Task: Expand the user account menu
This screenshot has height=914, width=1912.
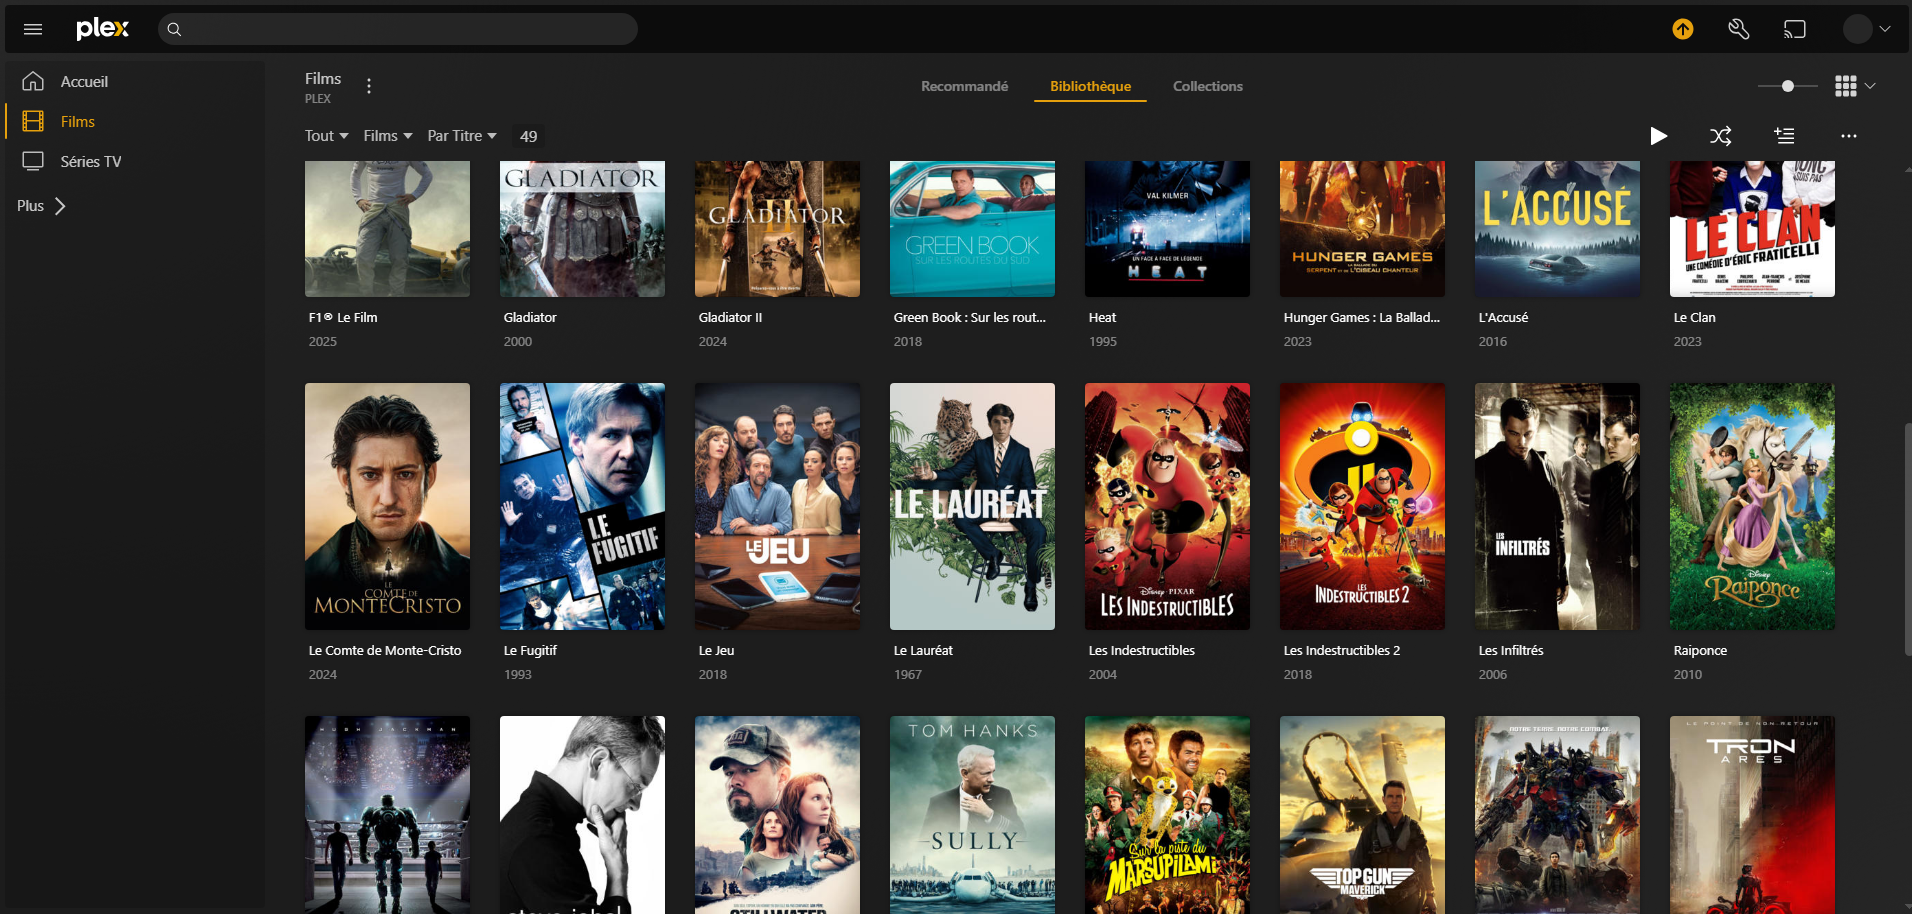Action: pyautogui.click(x=1867, y=29)
